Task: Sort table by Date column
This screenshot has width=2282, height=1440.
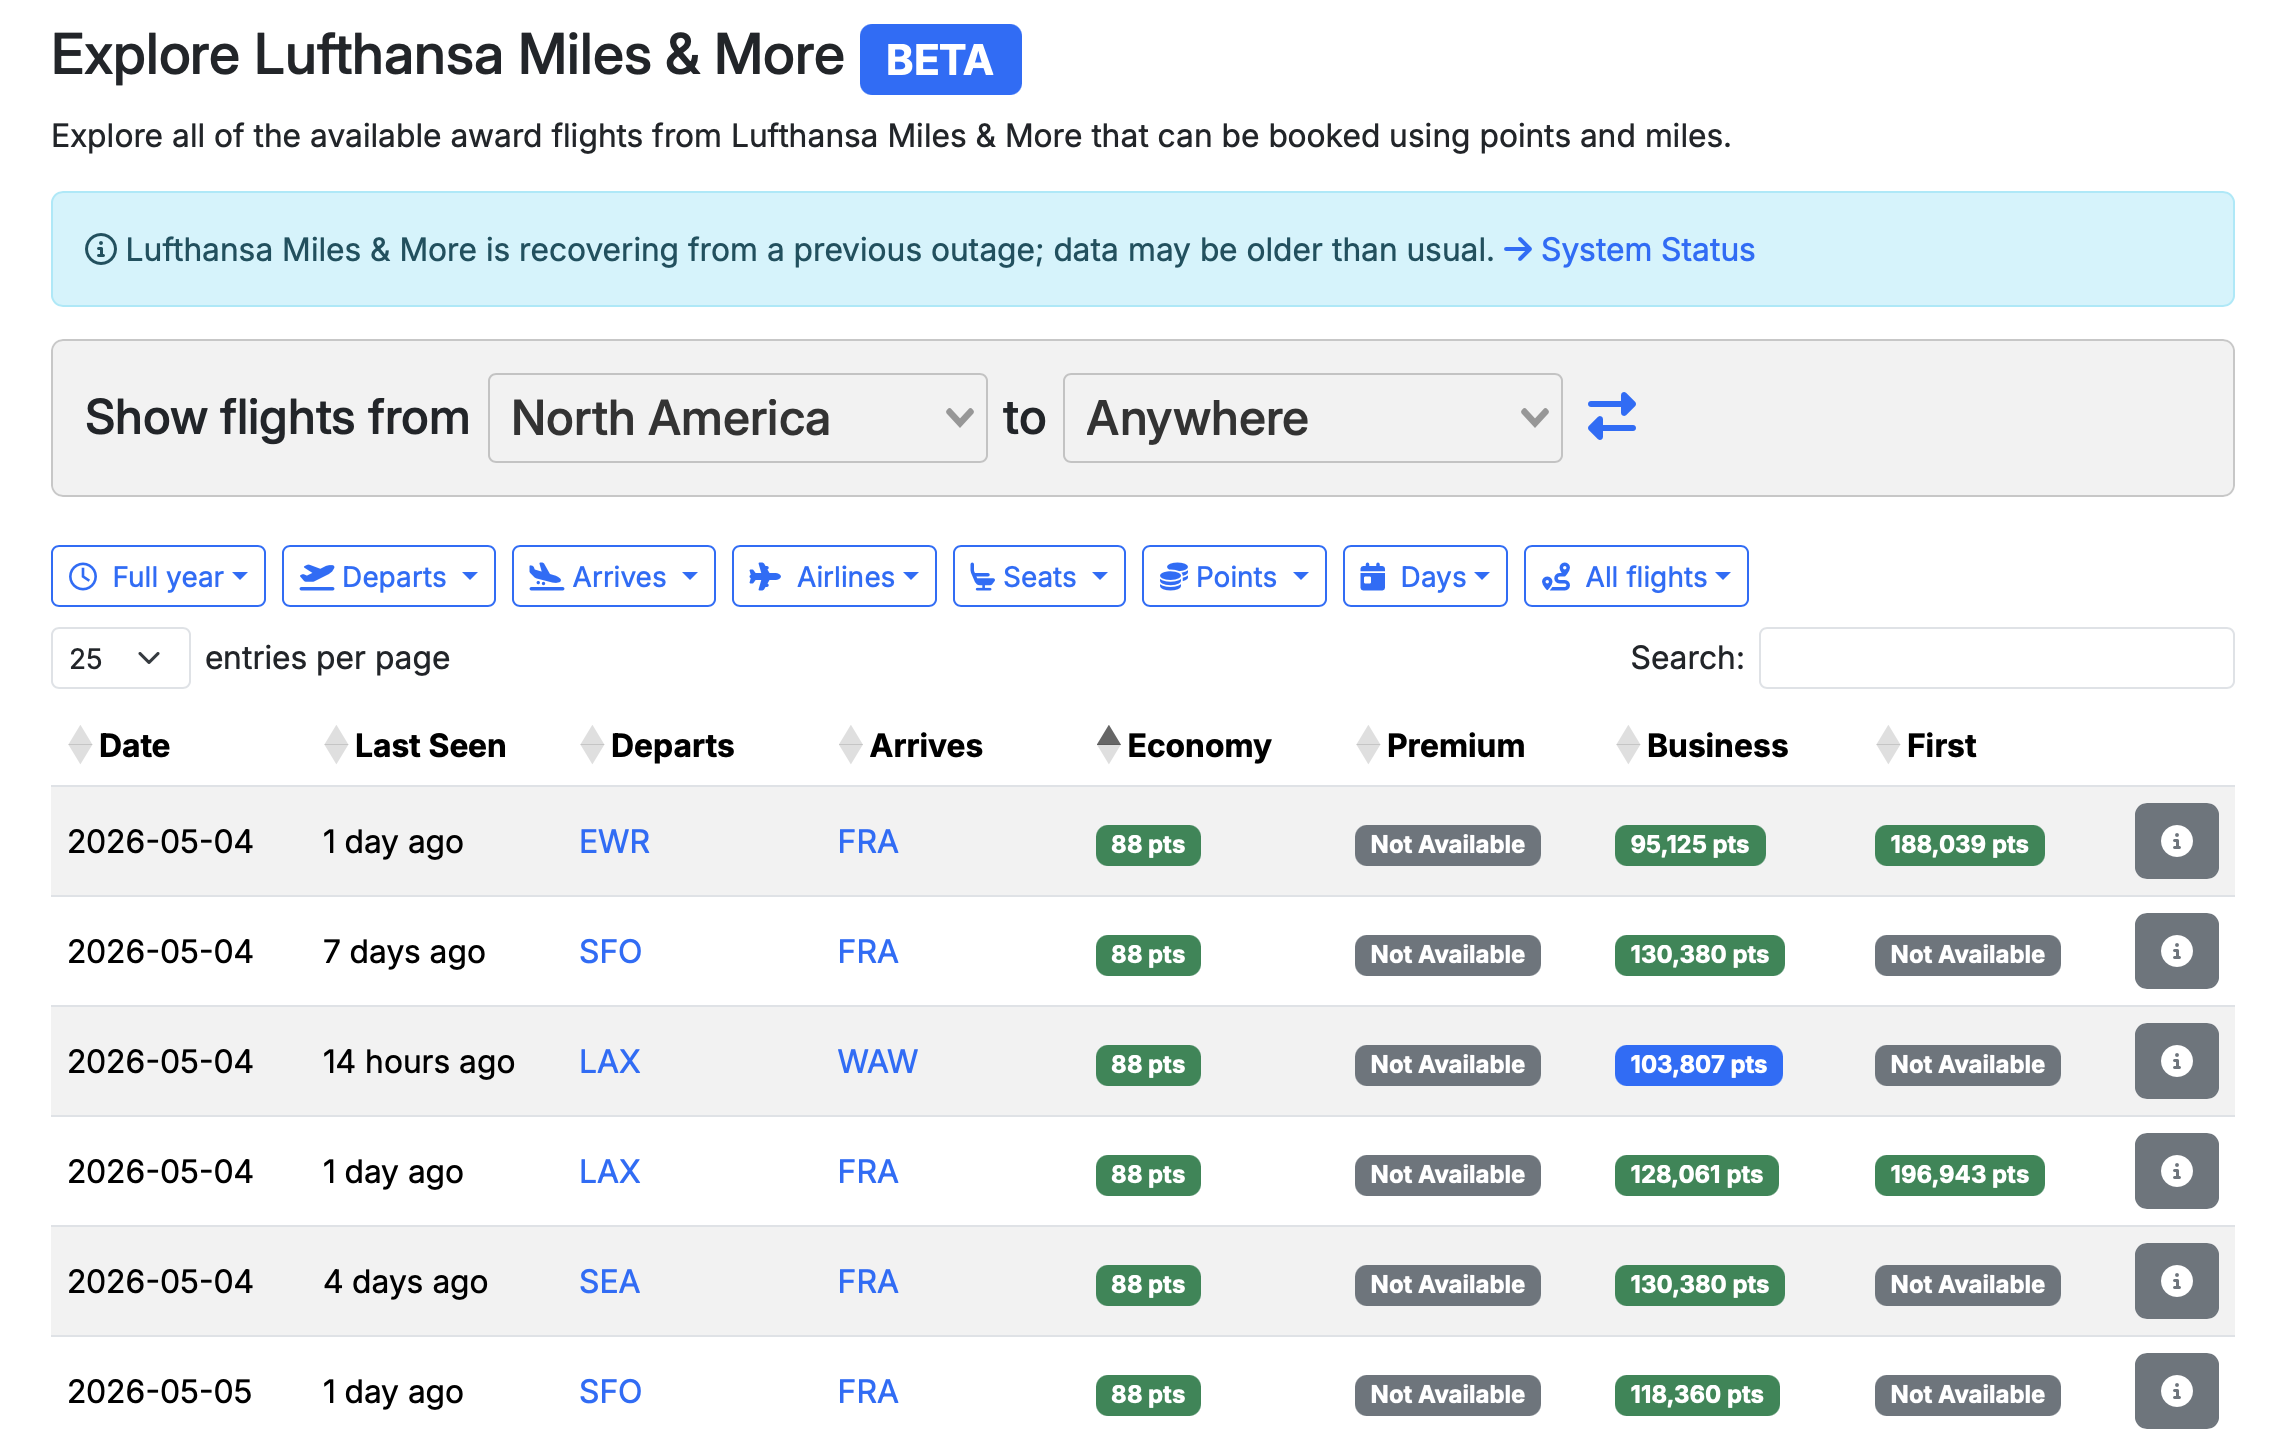Action: pos(119,745)
